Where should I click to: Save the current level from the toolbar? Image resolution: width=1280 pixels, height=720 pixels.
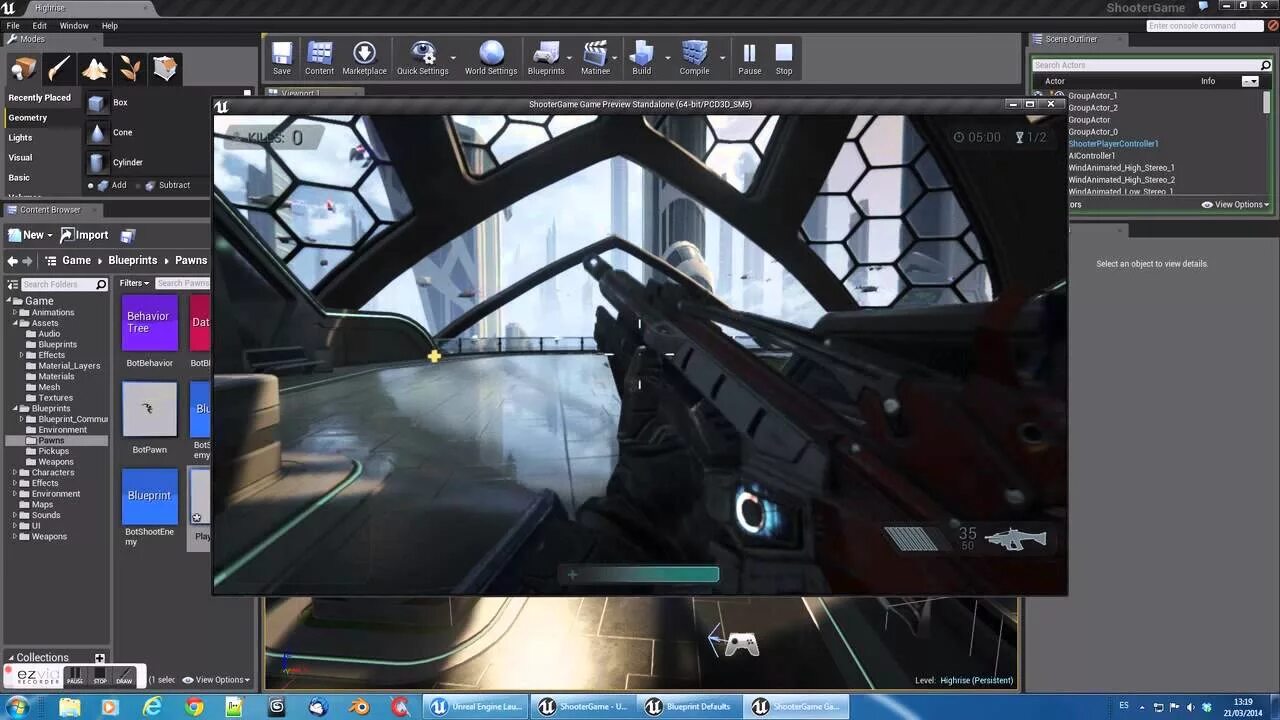point(282,58)
